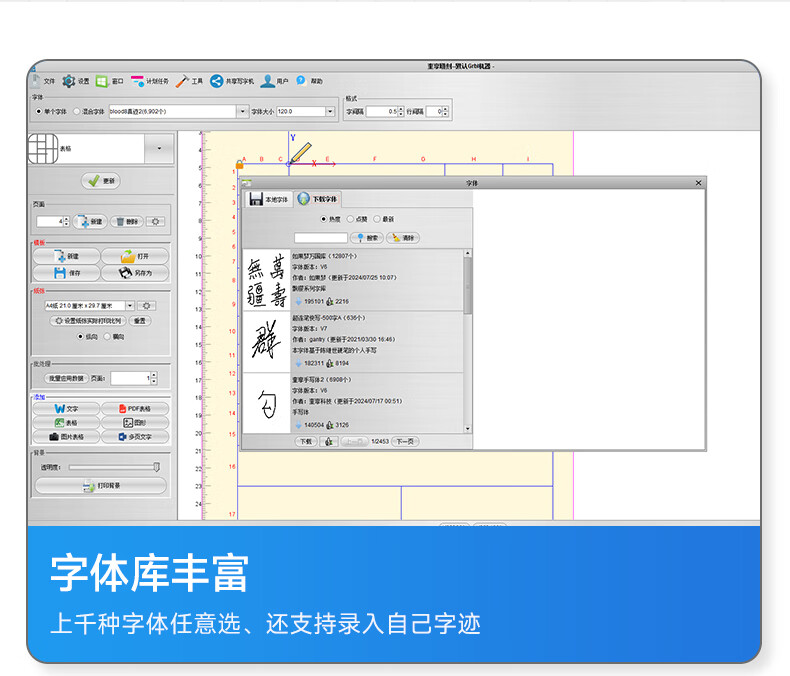Open the 计划任务 scheduled tasks menu
The width and height of the screenshot is (790, 676).
150,81
